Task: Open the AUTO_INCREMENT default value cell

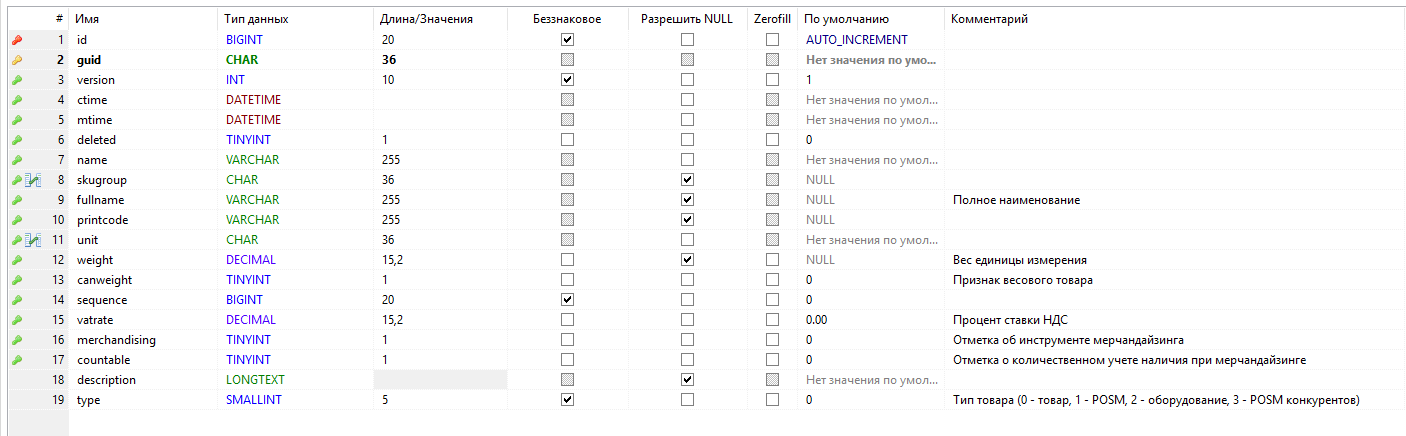Action: pos(856,40)
